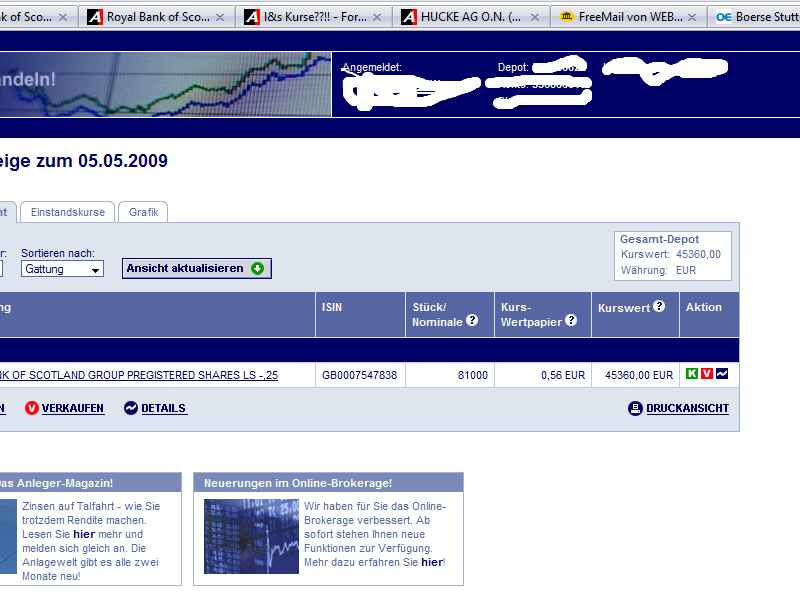This screenshot has height=600, width=800.
Task: Switch to FreeMail von WEB... browser tab
Action: click(629, 17)
